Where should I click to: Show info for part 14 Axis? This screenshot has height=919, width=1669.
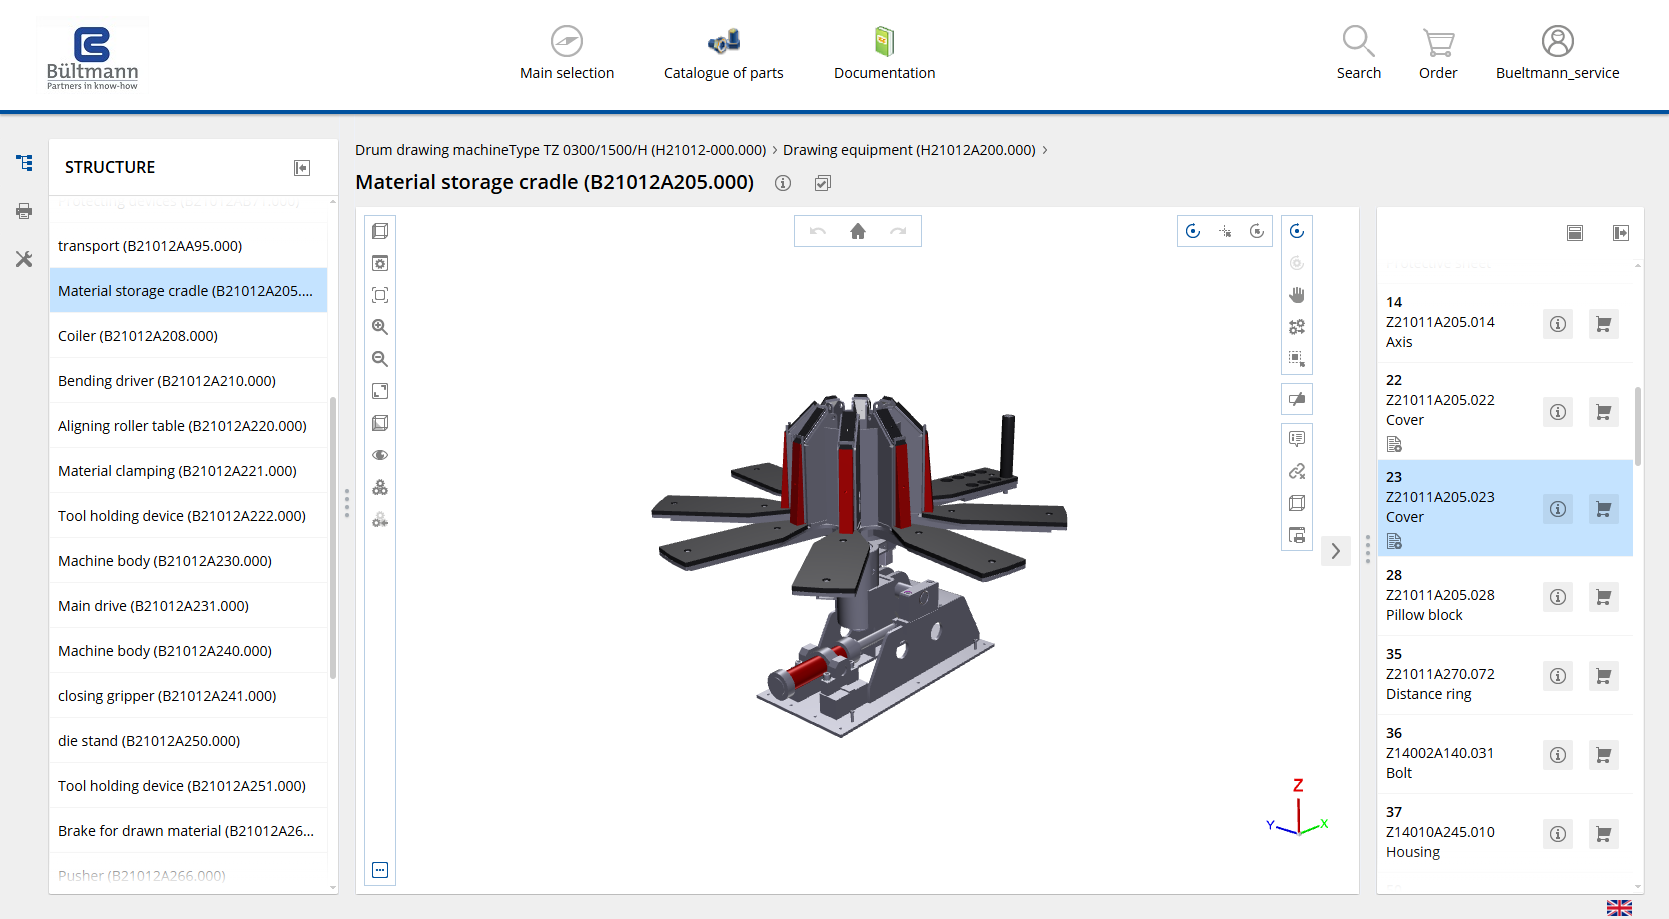point(1558,324)
